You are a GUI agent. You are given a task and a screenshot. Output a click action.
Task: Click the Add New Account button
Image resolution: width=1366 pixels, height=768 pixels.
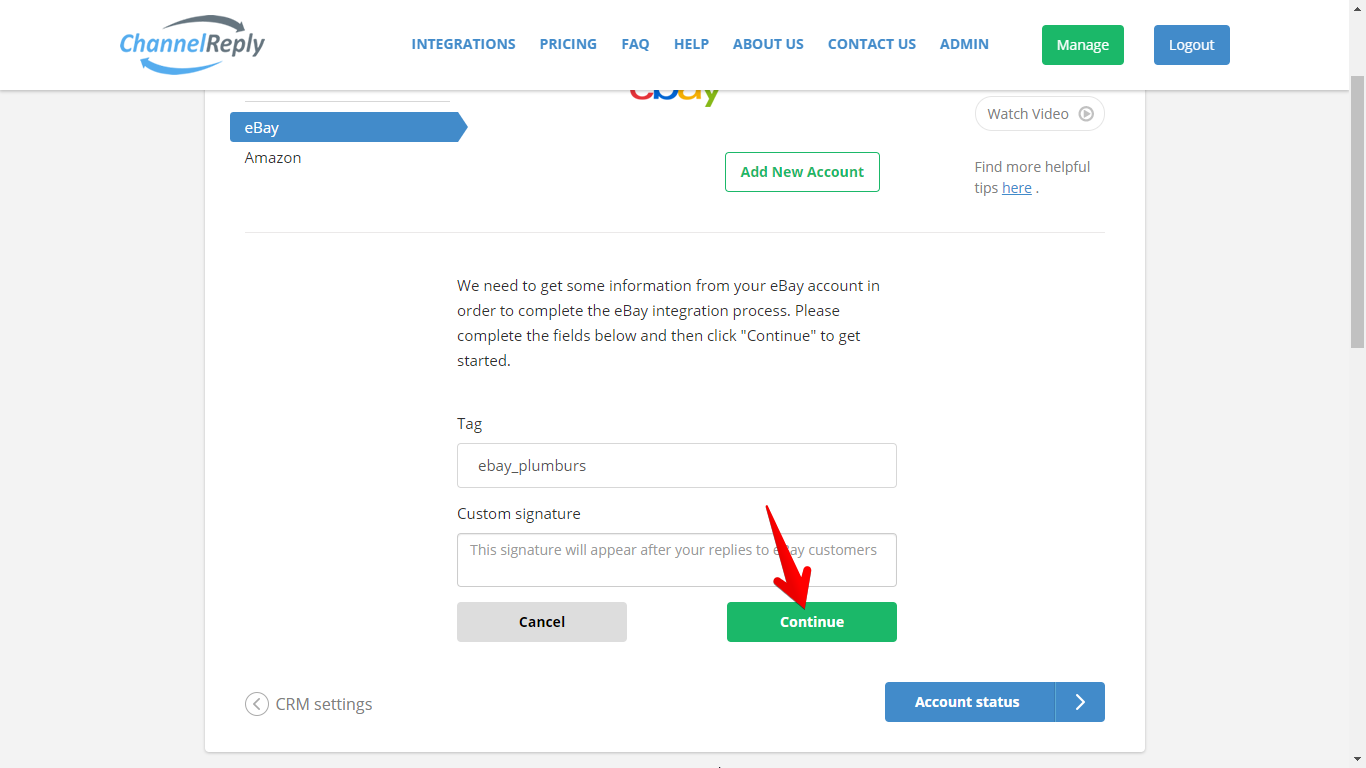[802, 172]
